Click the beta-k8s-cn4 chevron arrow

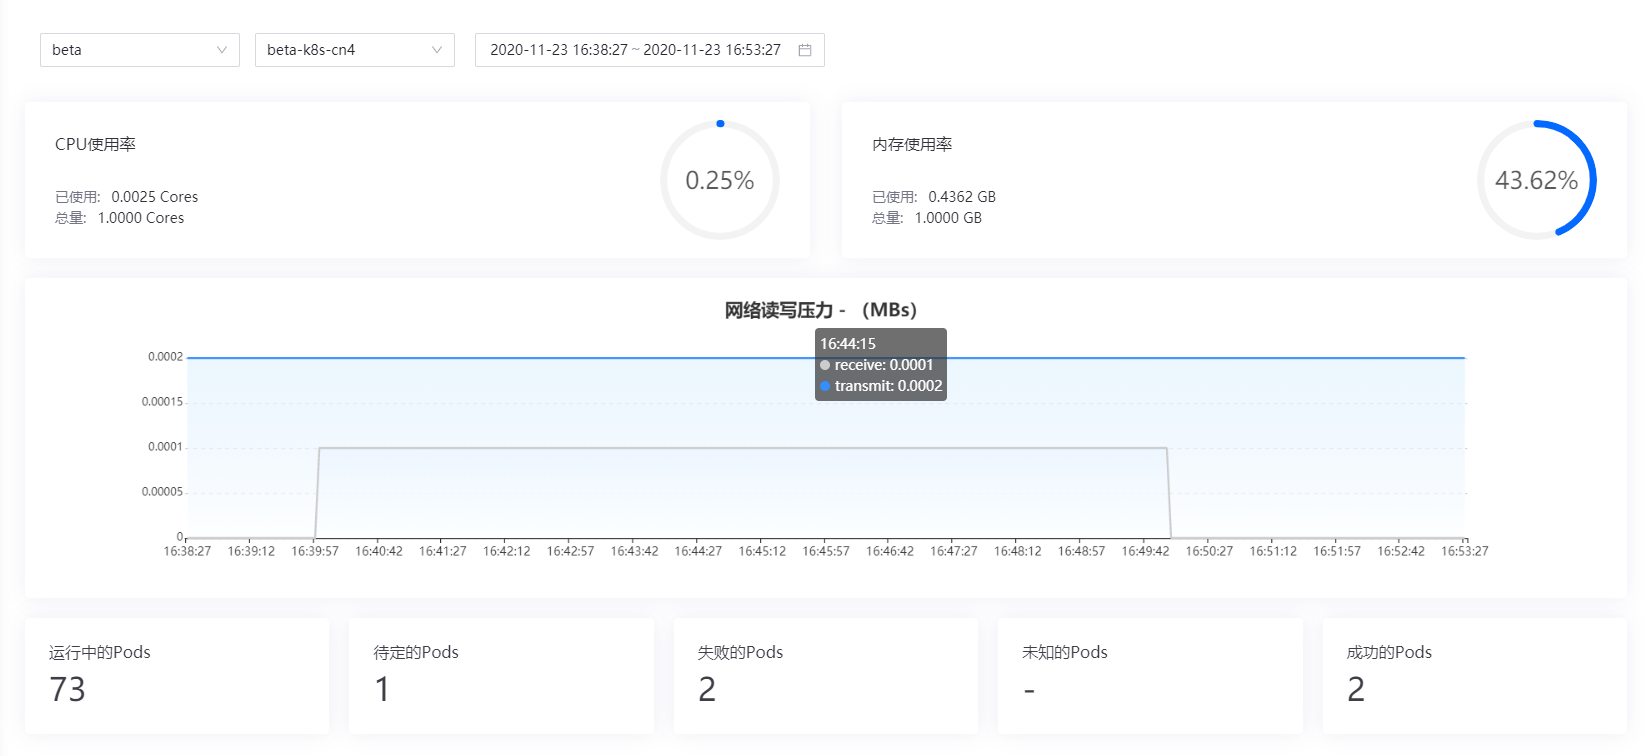(x=437, y=50)
